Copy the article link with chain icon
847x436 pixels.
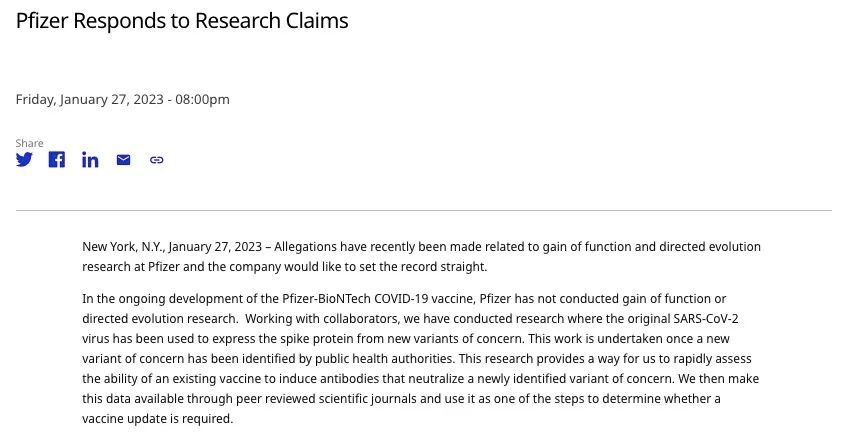click(156, 160)
